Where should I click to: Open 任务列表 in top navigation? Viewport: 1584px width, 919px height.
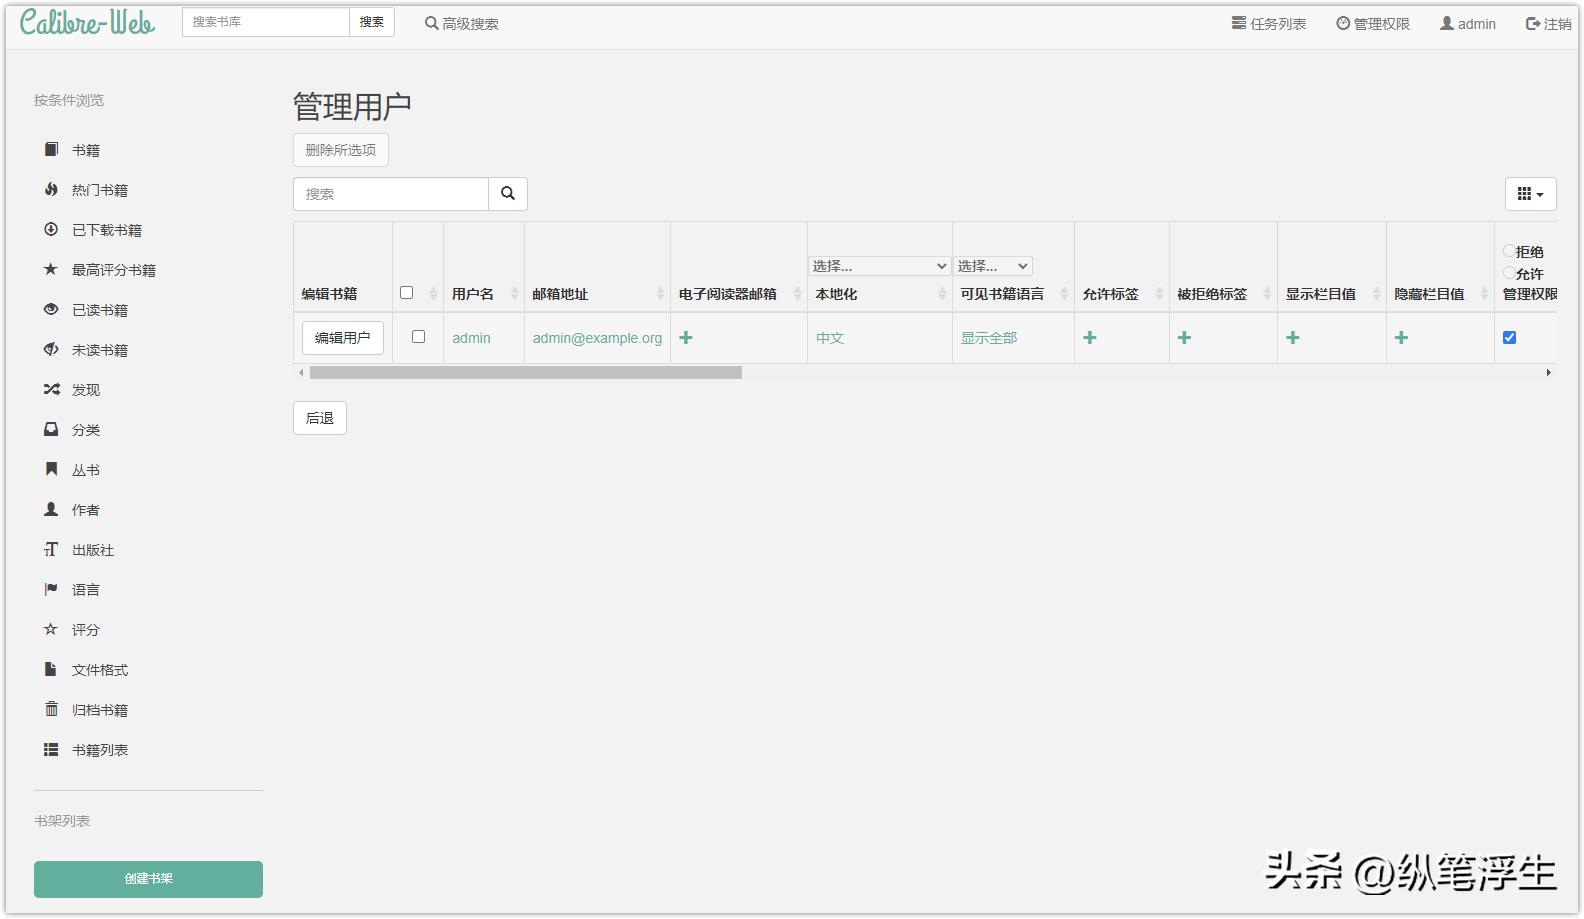[x=1269, y=24]
